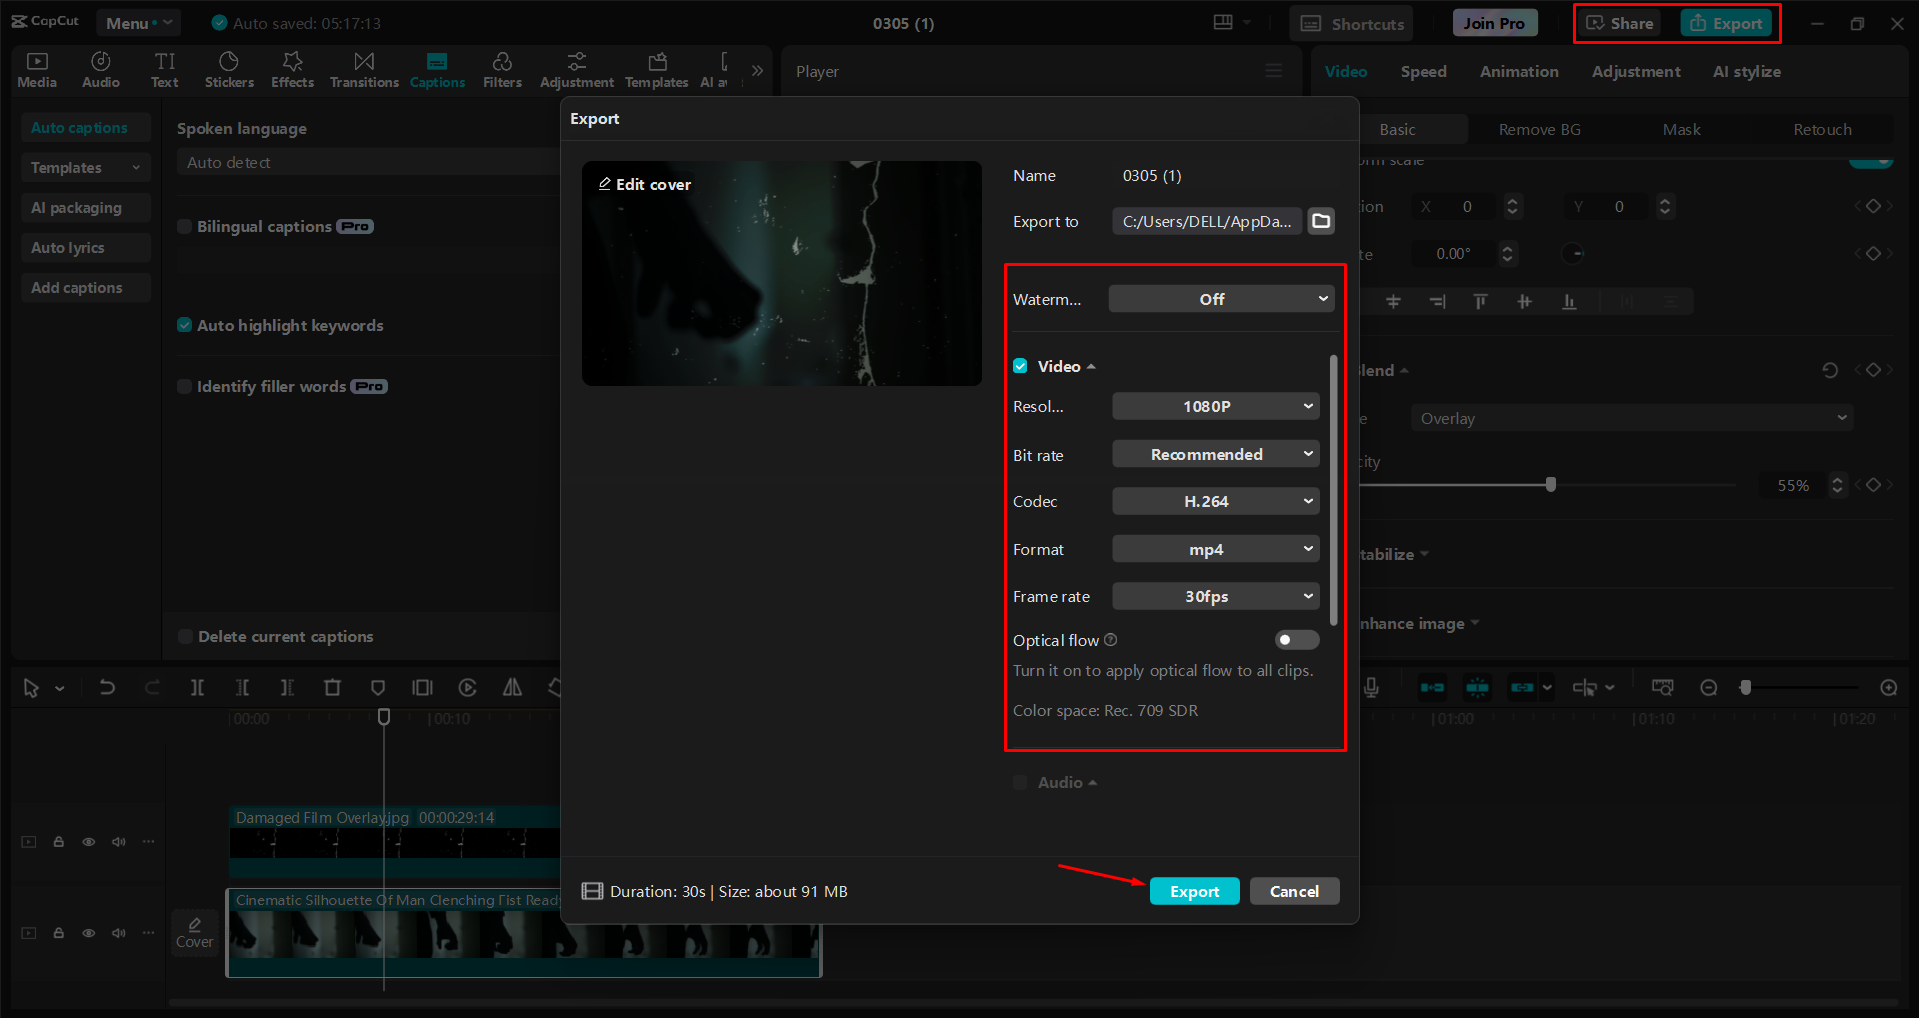Image resolution: width=1919 pixels, height=1018 pixels.
Task: Check the Bilingual captions option
Action: tap(185, 226)
